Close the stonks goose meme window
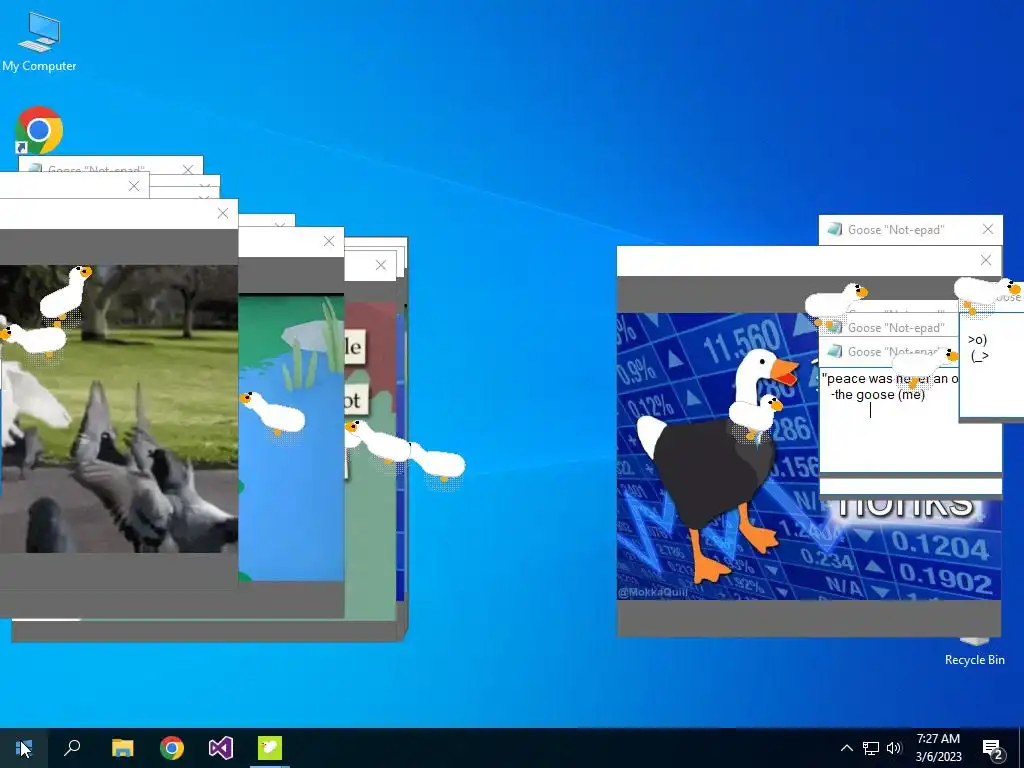1024x768 pixels. (986, 261)
